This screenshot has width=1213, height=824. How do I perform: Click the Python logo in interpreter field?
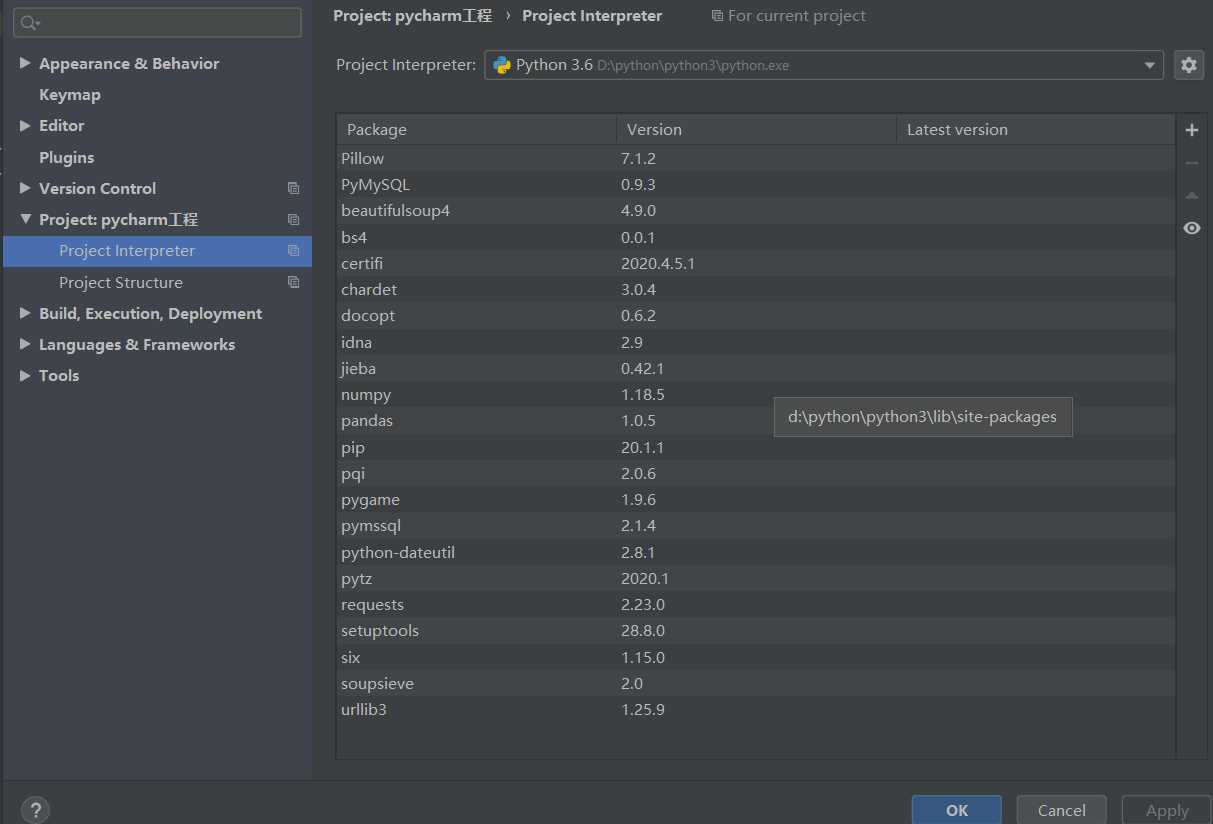502,65
